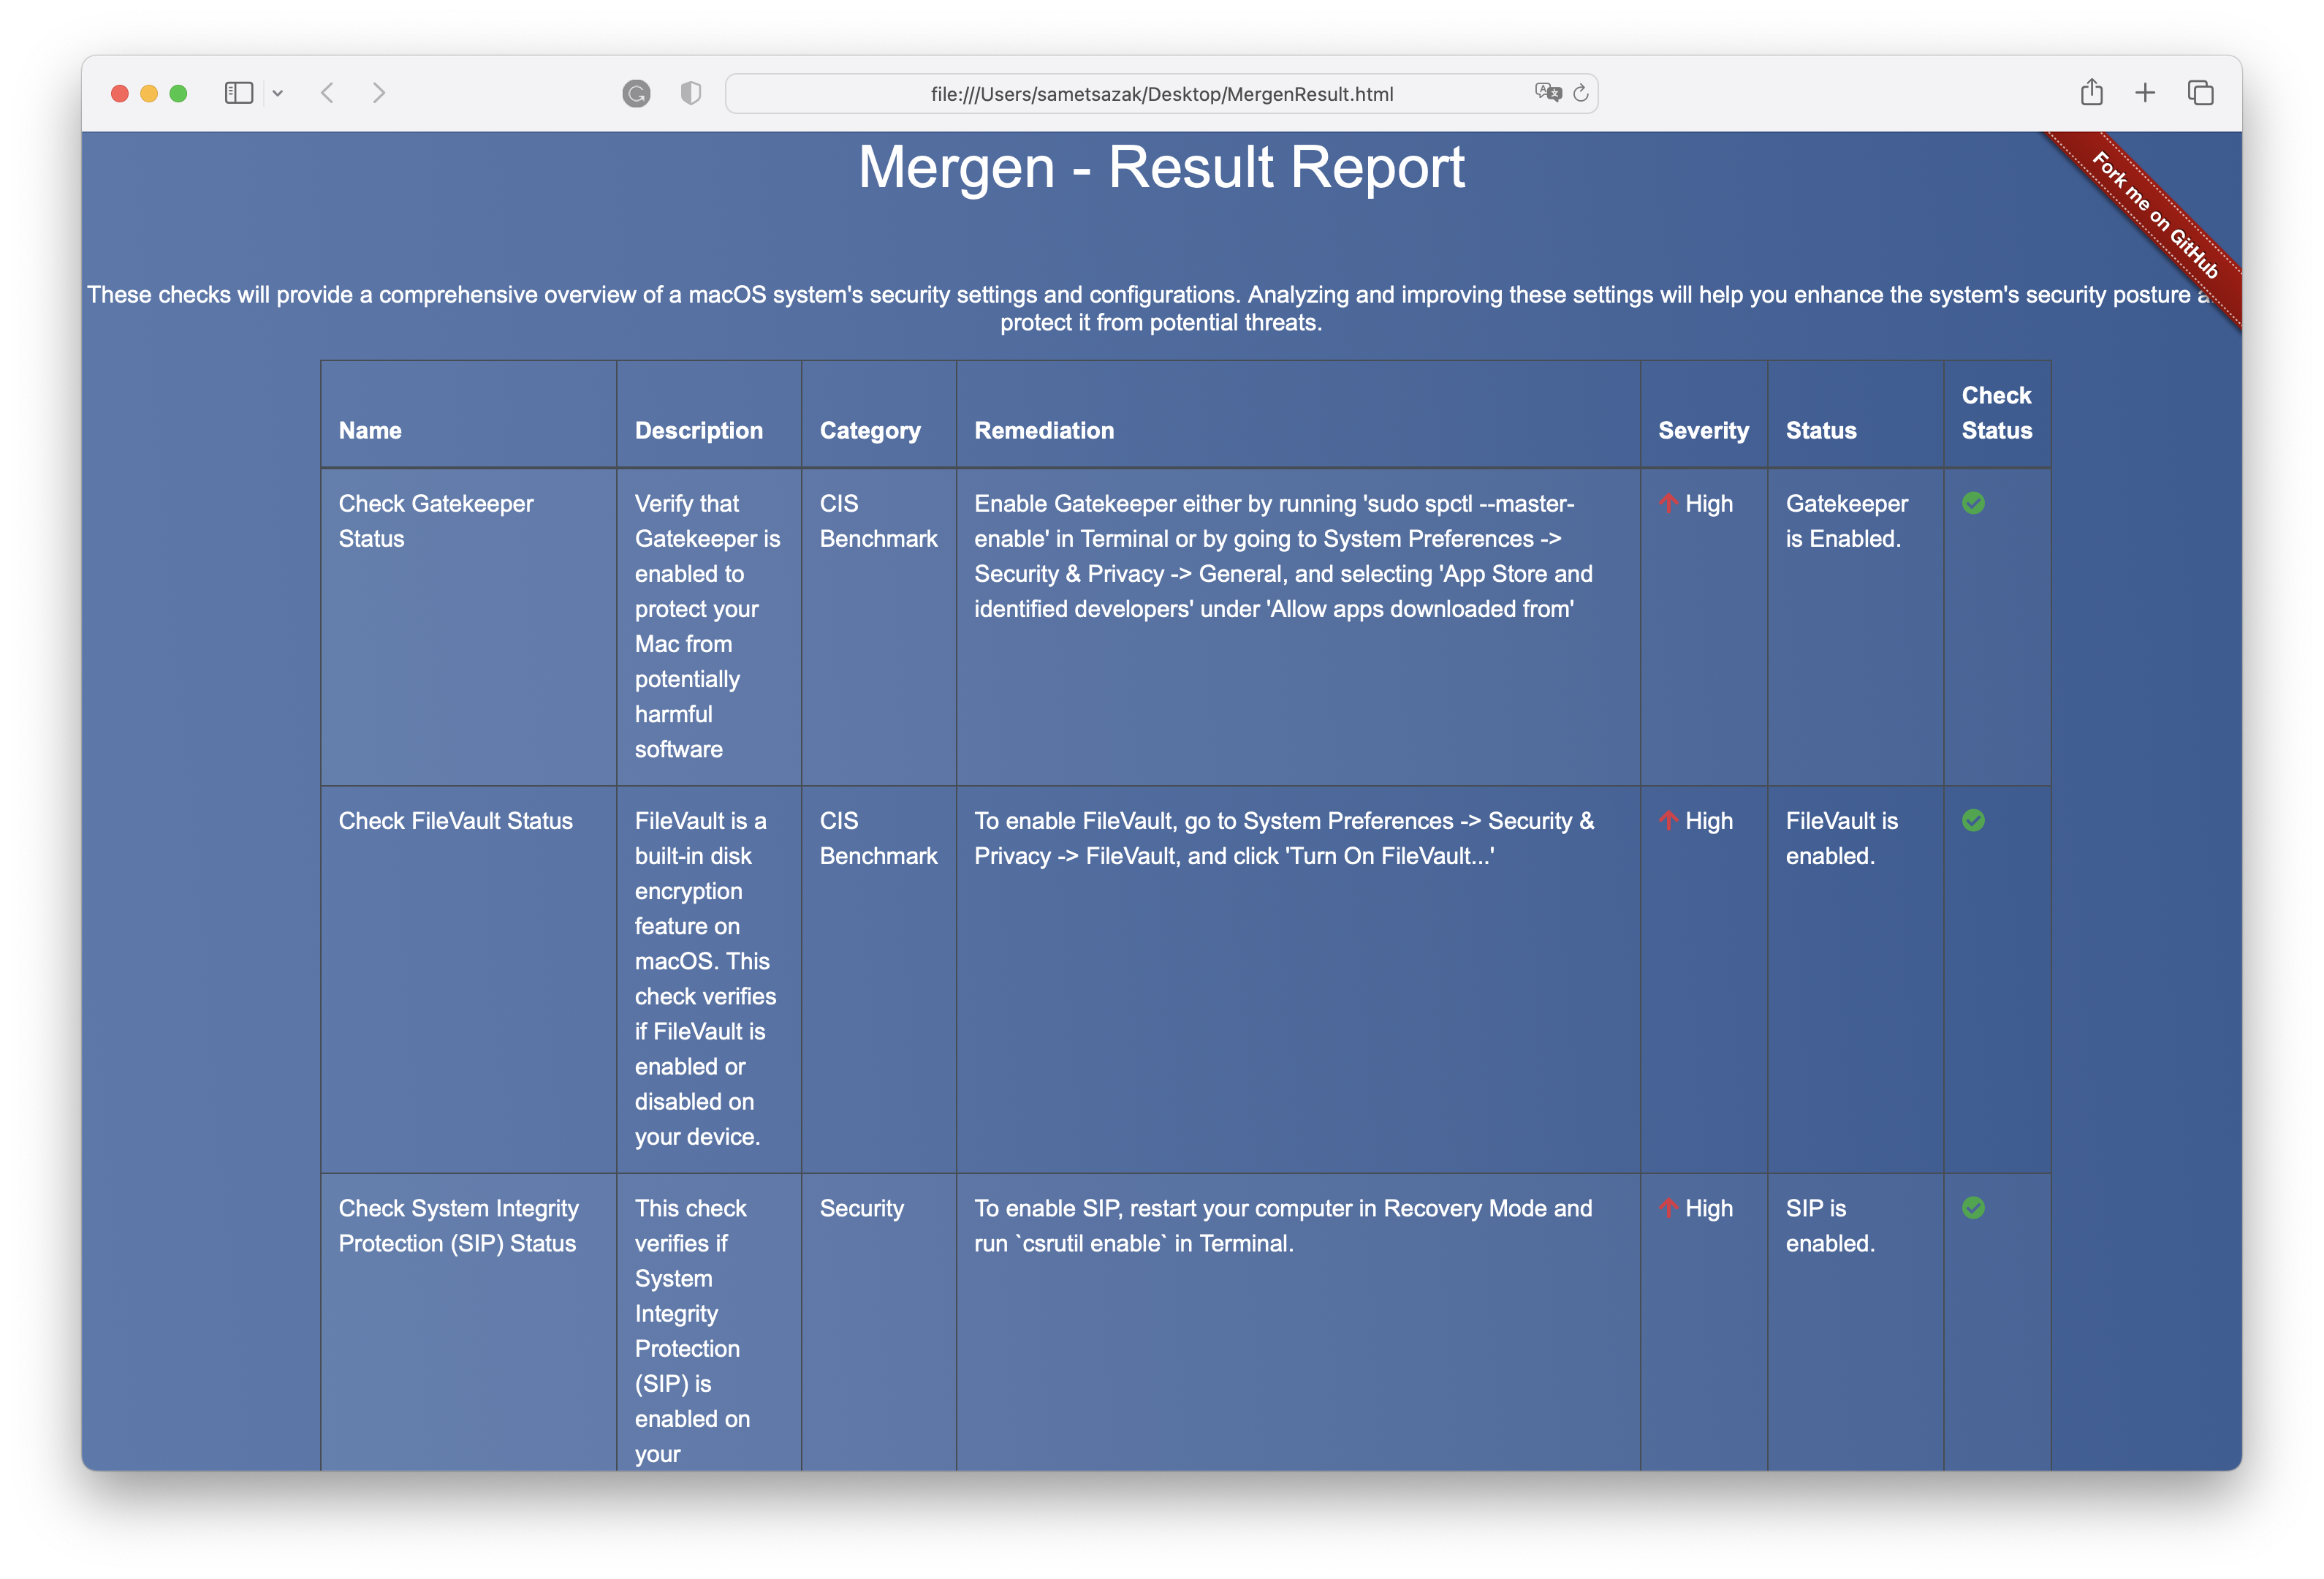Show tab overview icon

click(x=2200, y=93)
